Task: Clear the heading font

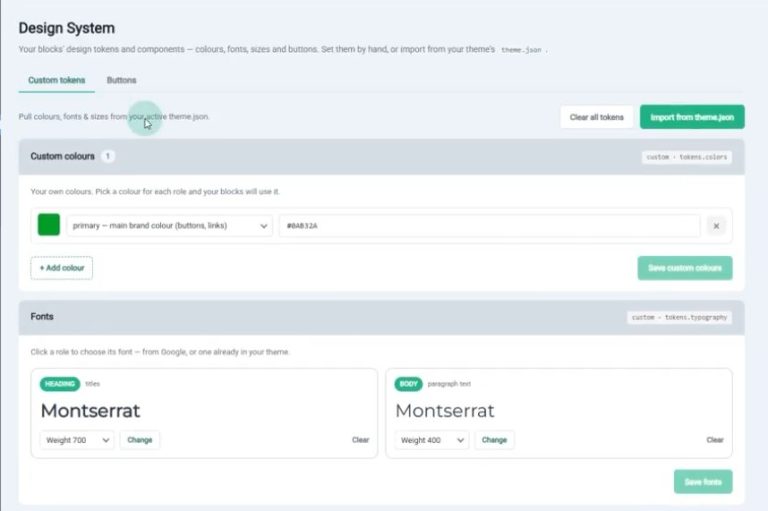Action: click(360, 440)
